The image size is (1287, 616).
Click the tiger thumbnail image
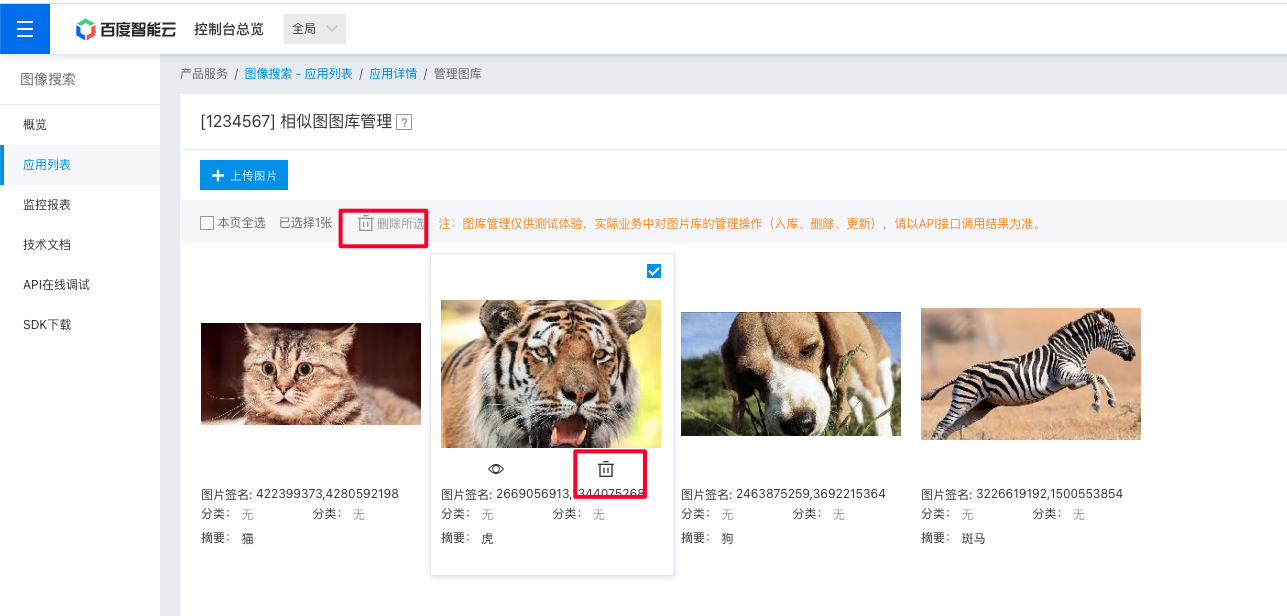[x=551, y=374]
